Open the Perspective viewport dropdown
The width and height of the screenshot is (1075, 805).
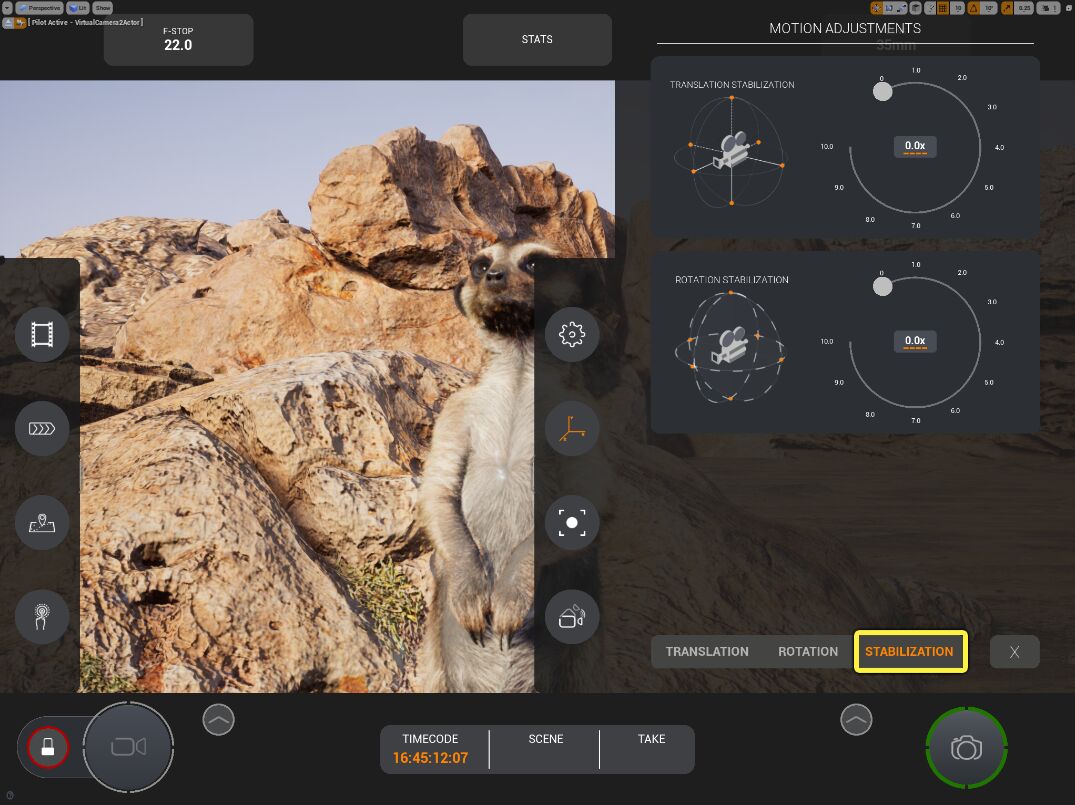click(x=40, y=7)
